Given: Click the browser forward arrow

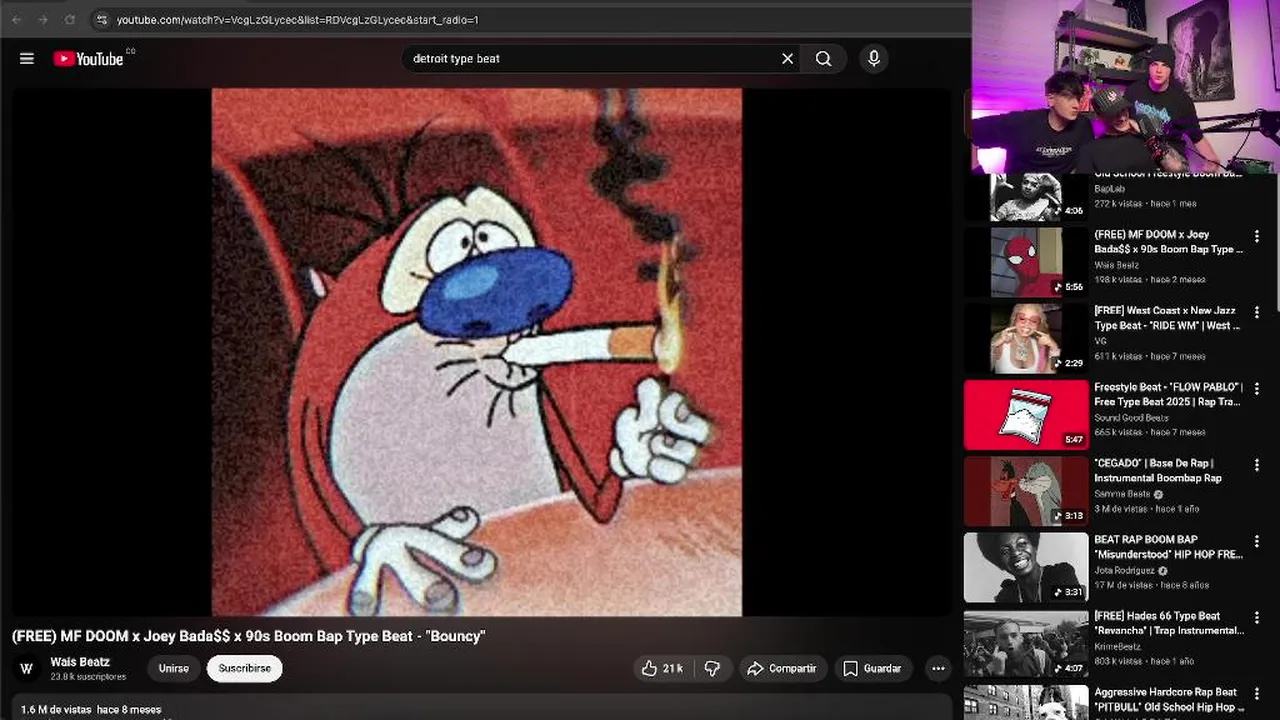Looking at the screenshot, I should coord(42,20).
